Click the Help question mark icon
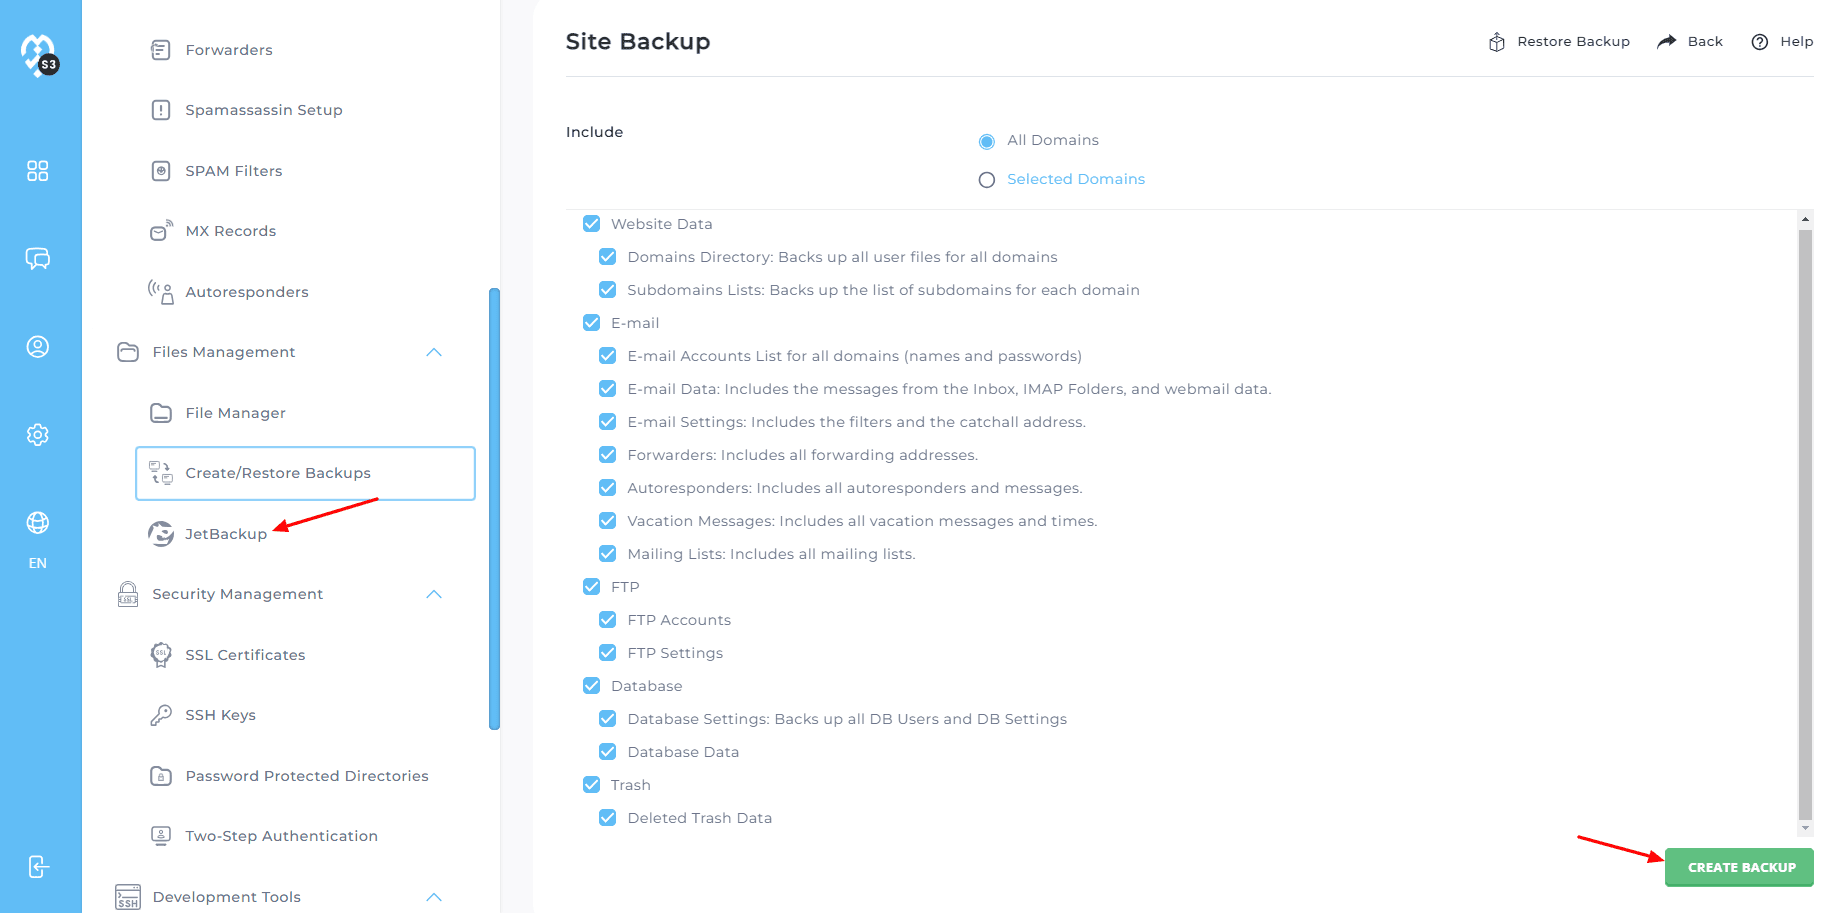 tap(1760, 42)
